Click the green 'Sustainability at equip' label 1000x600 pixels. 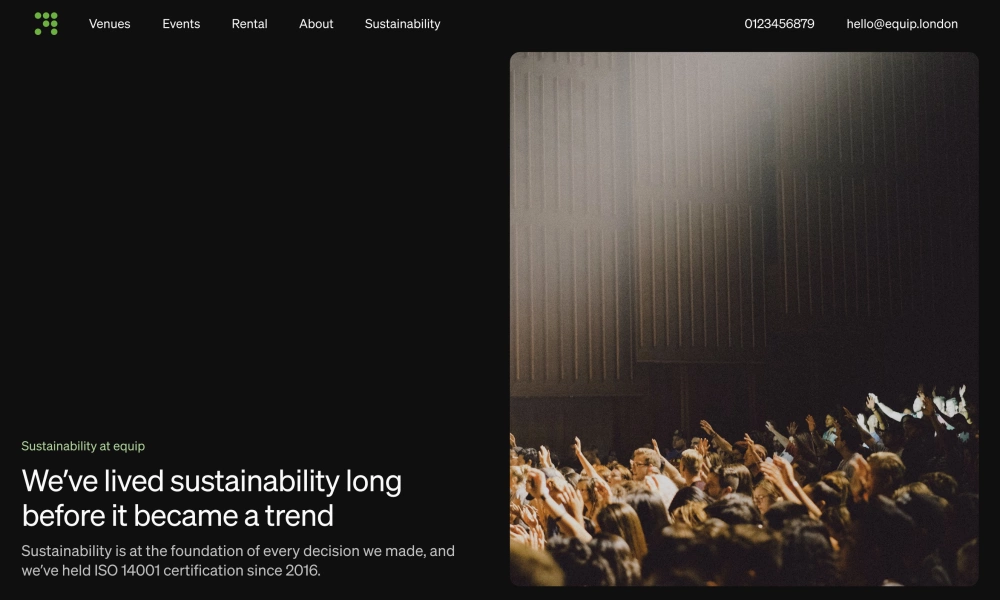pos(83,446)
